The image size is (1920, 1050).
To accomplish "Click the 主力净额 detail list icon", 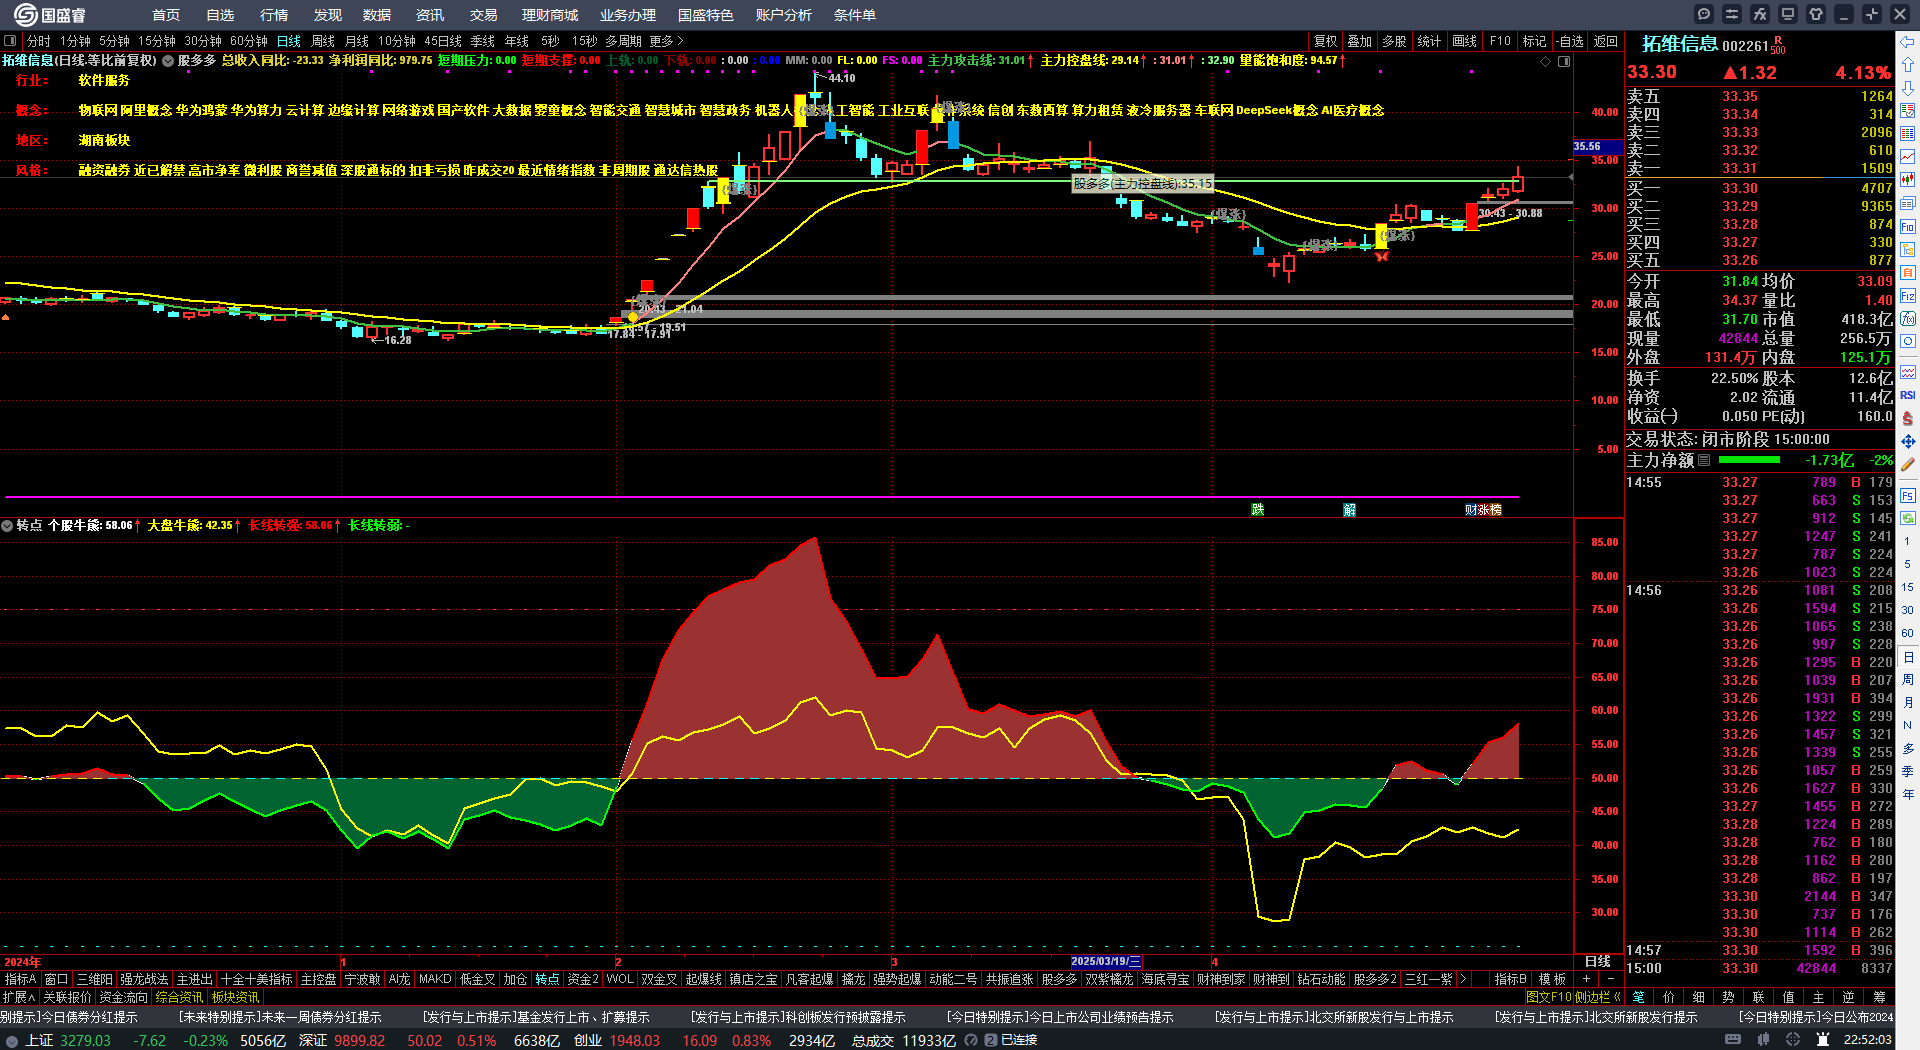I will coord(1704,460).
